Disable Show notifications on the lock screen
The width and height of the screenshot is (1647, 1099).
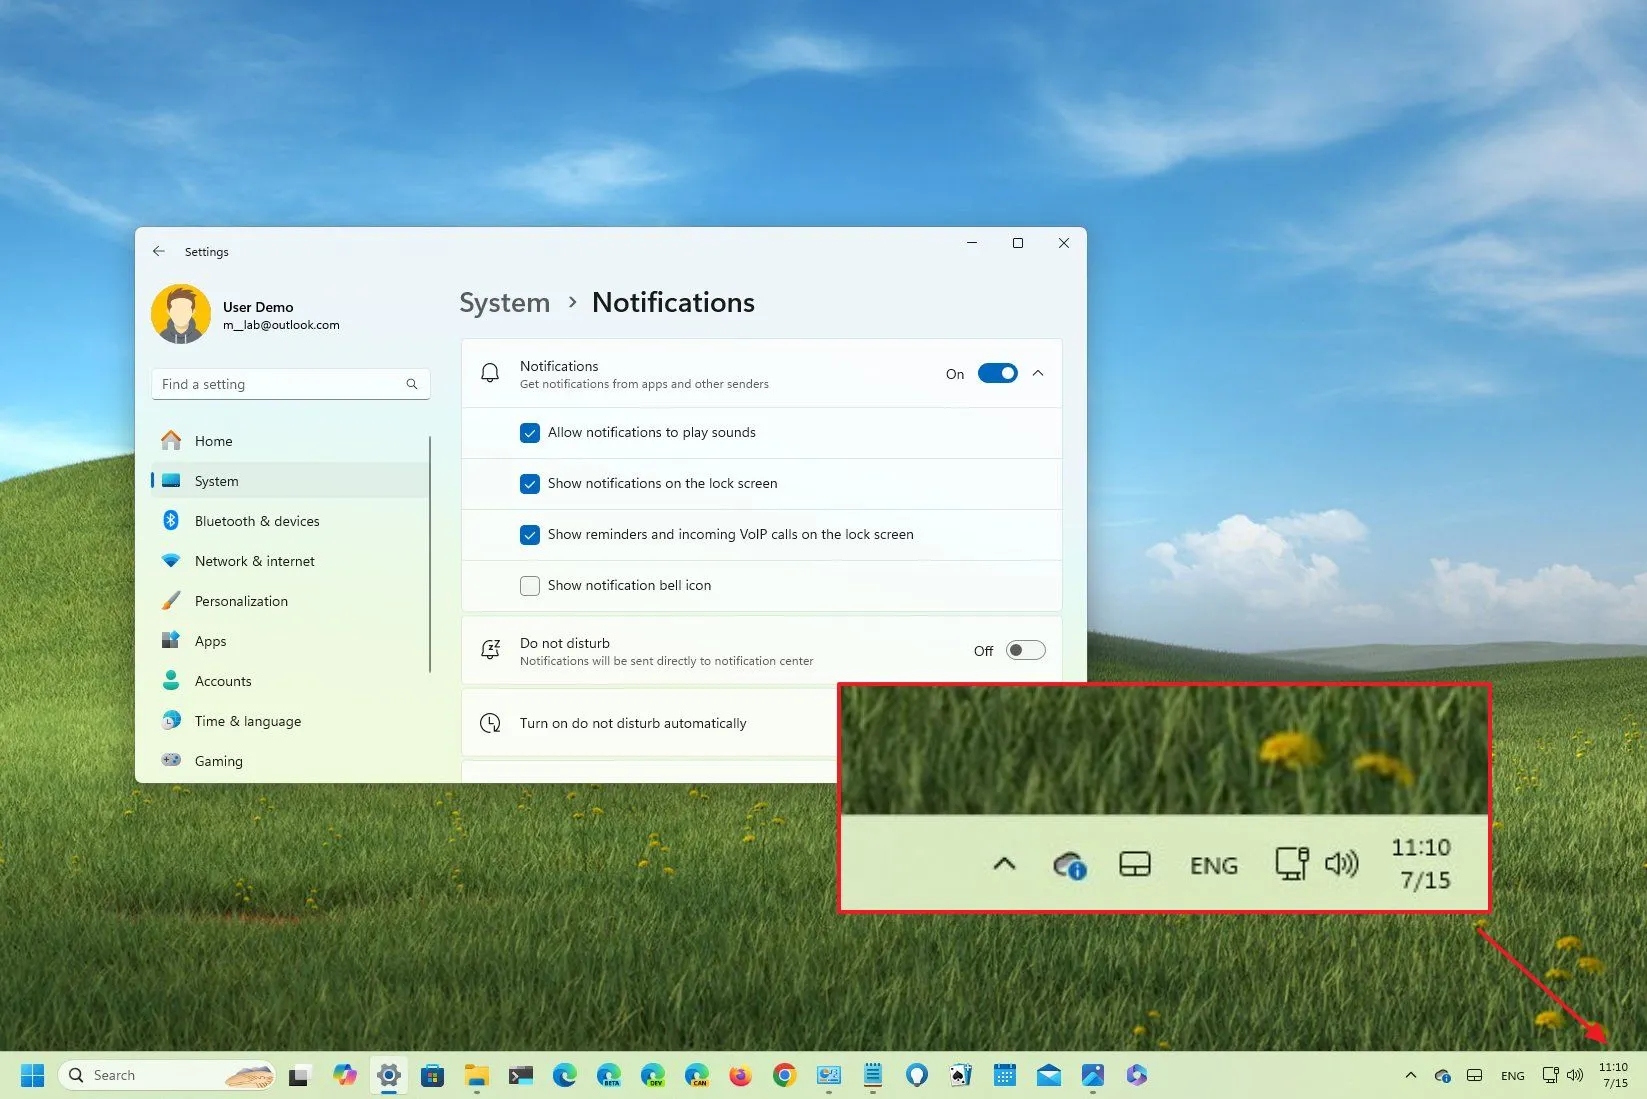pyautogui.click(x=530, y=484)
